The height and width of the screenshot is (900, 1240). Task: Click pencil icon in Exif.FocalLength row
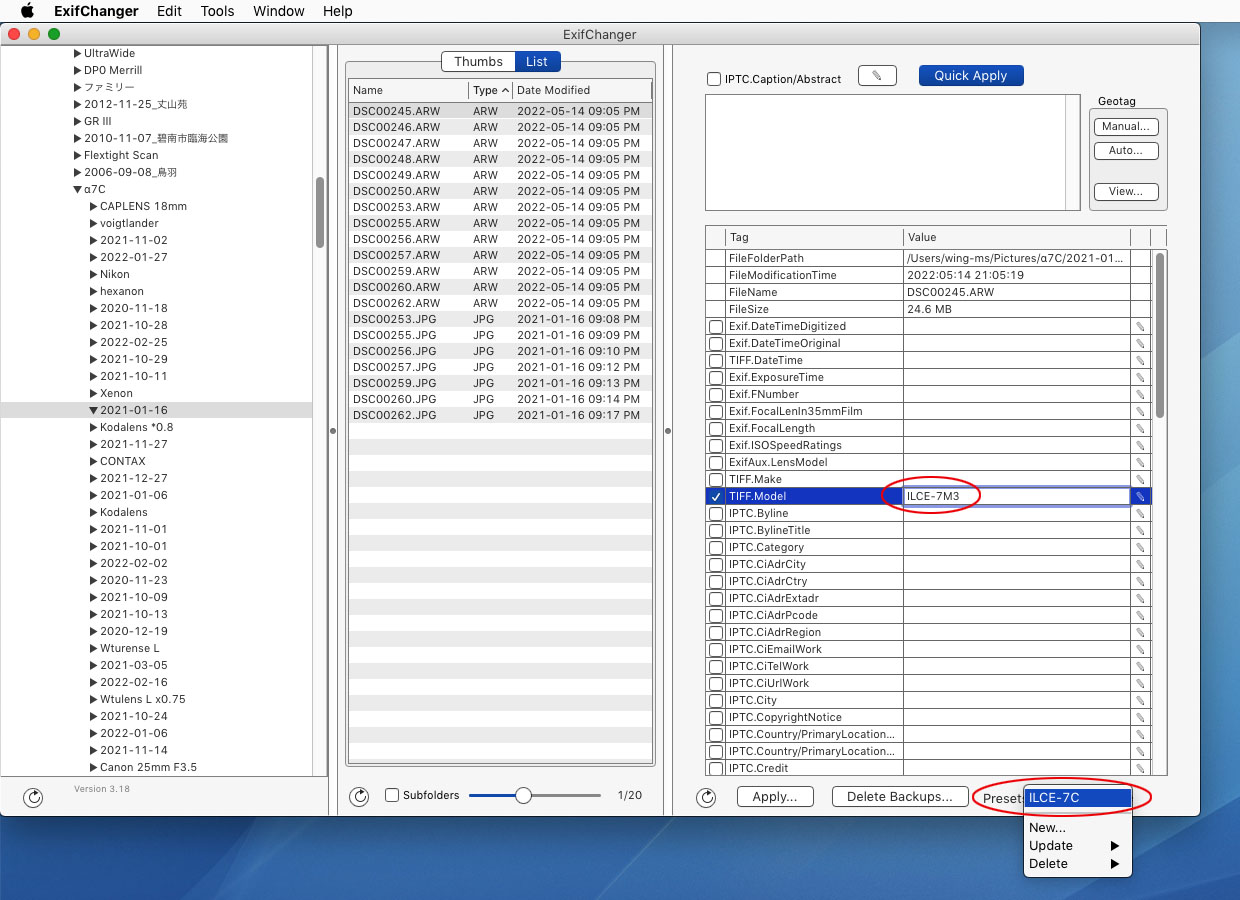pos(1140,428)
